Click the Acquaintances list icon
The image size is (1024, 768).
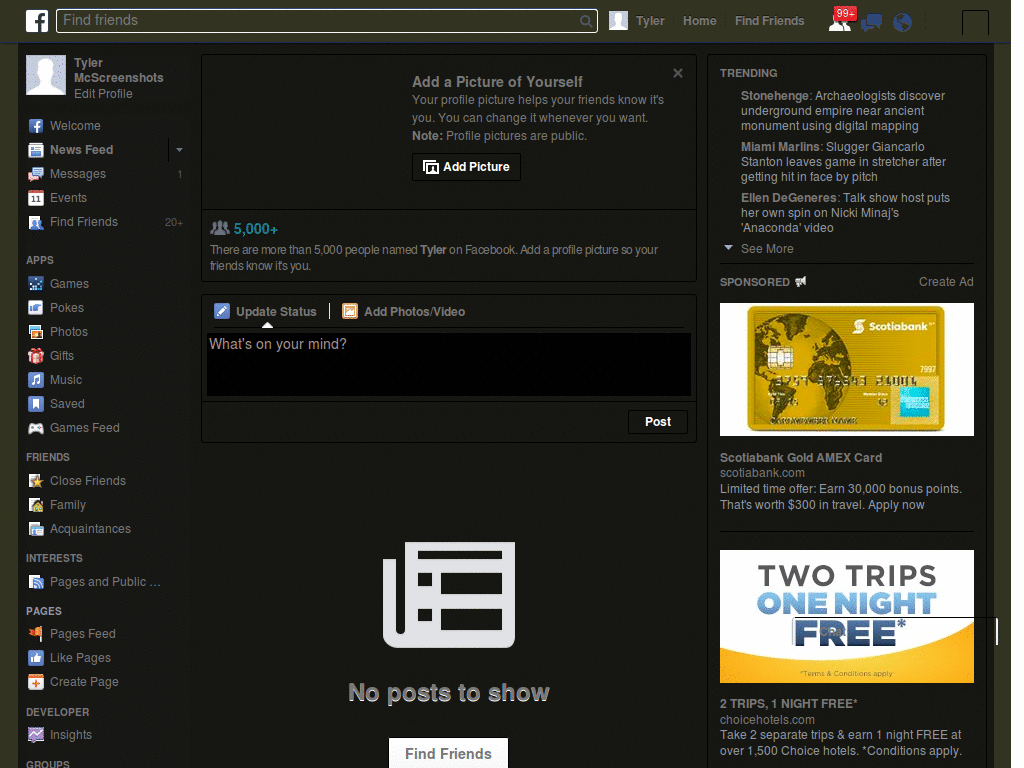(36, 529)
